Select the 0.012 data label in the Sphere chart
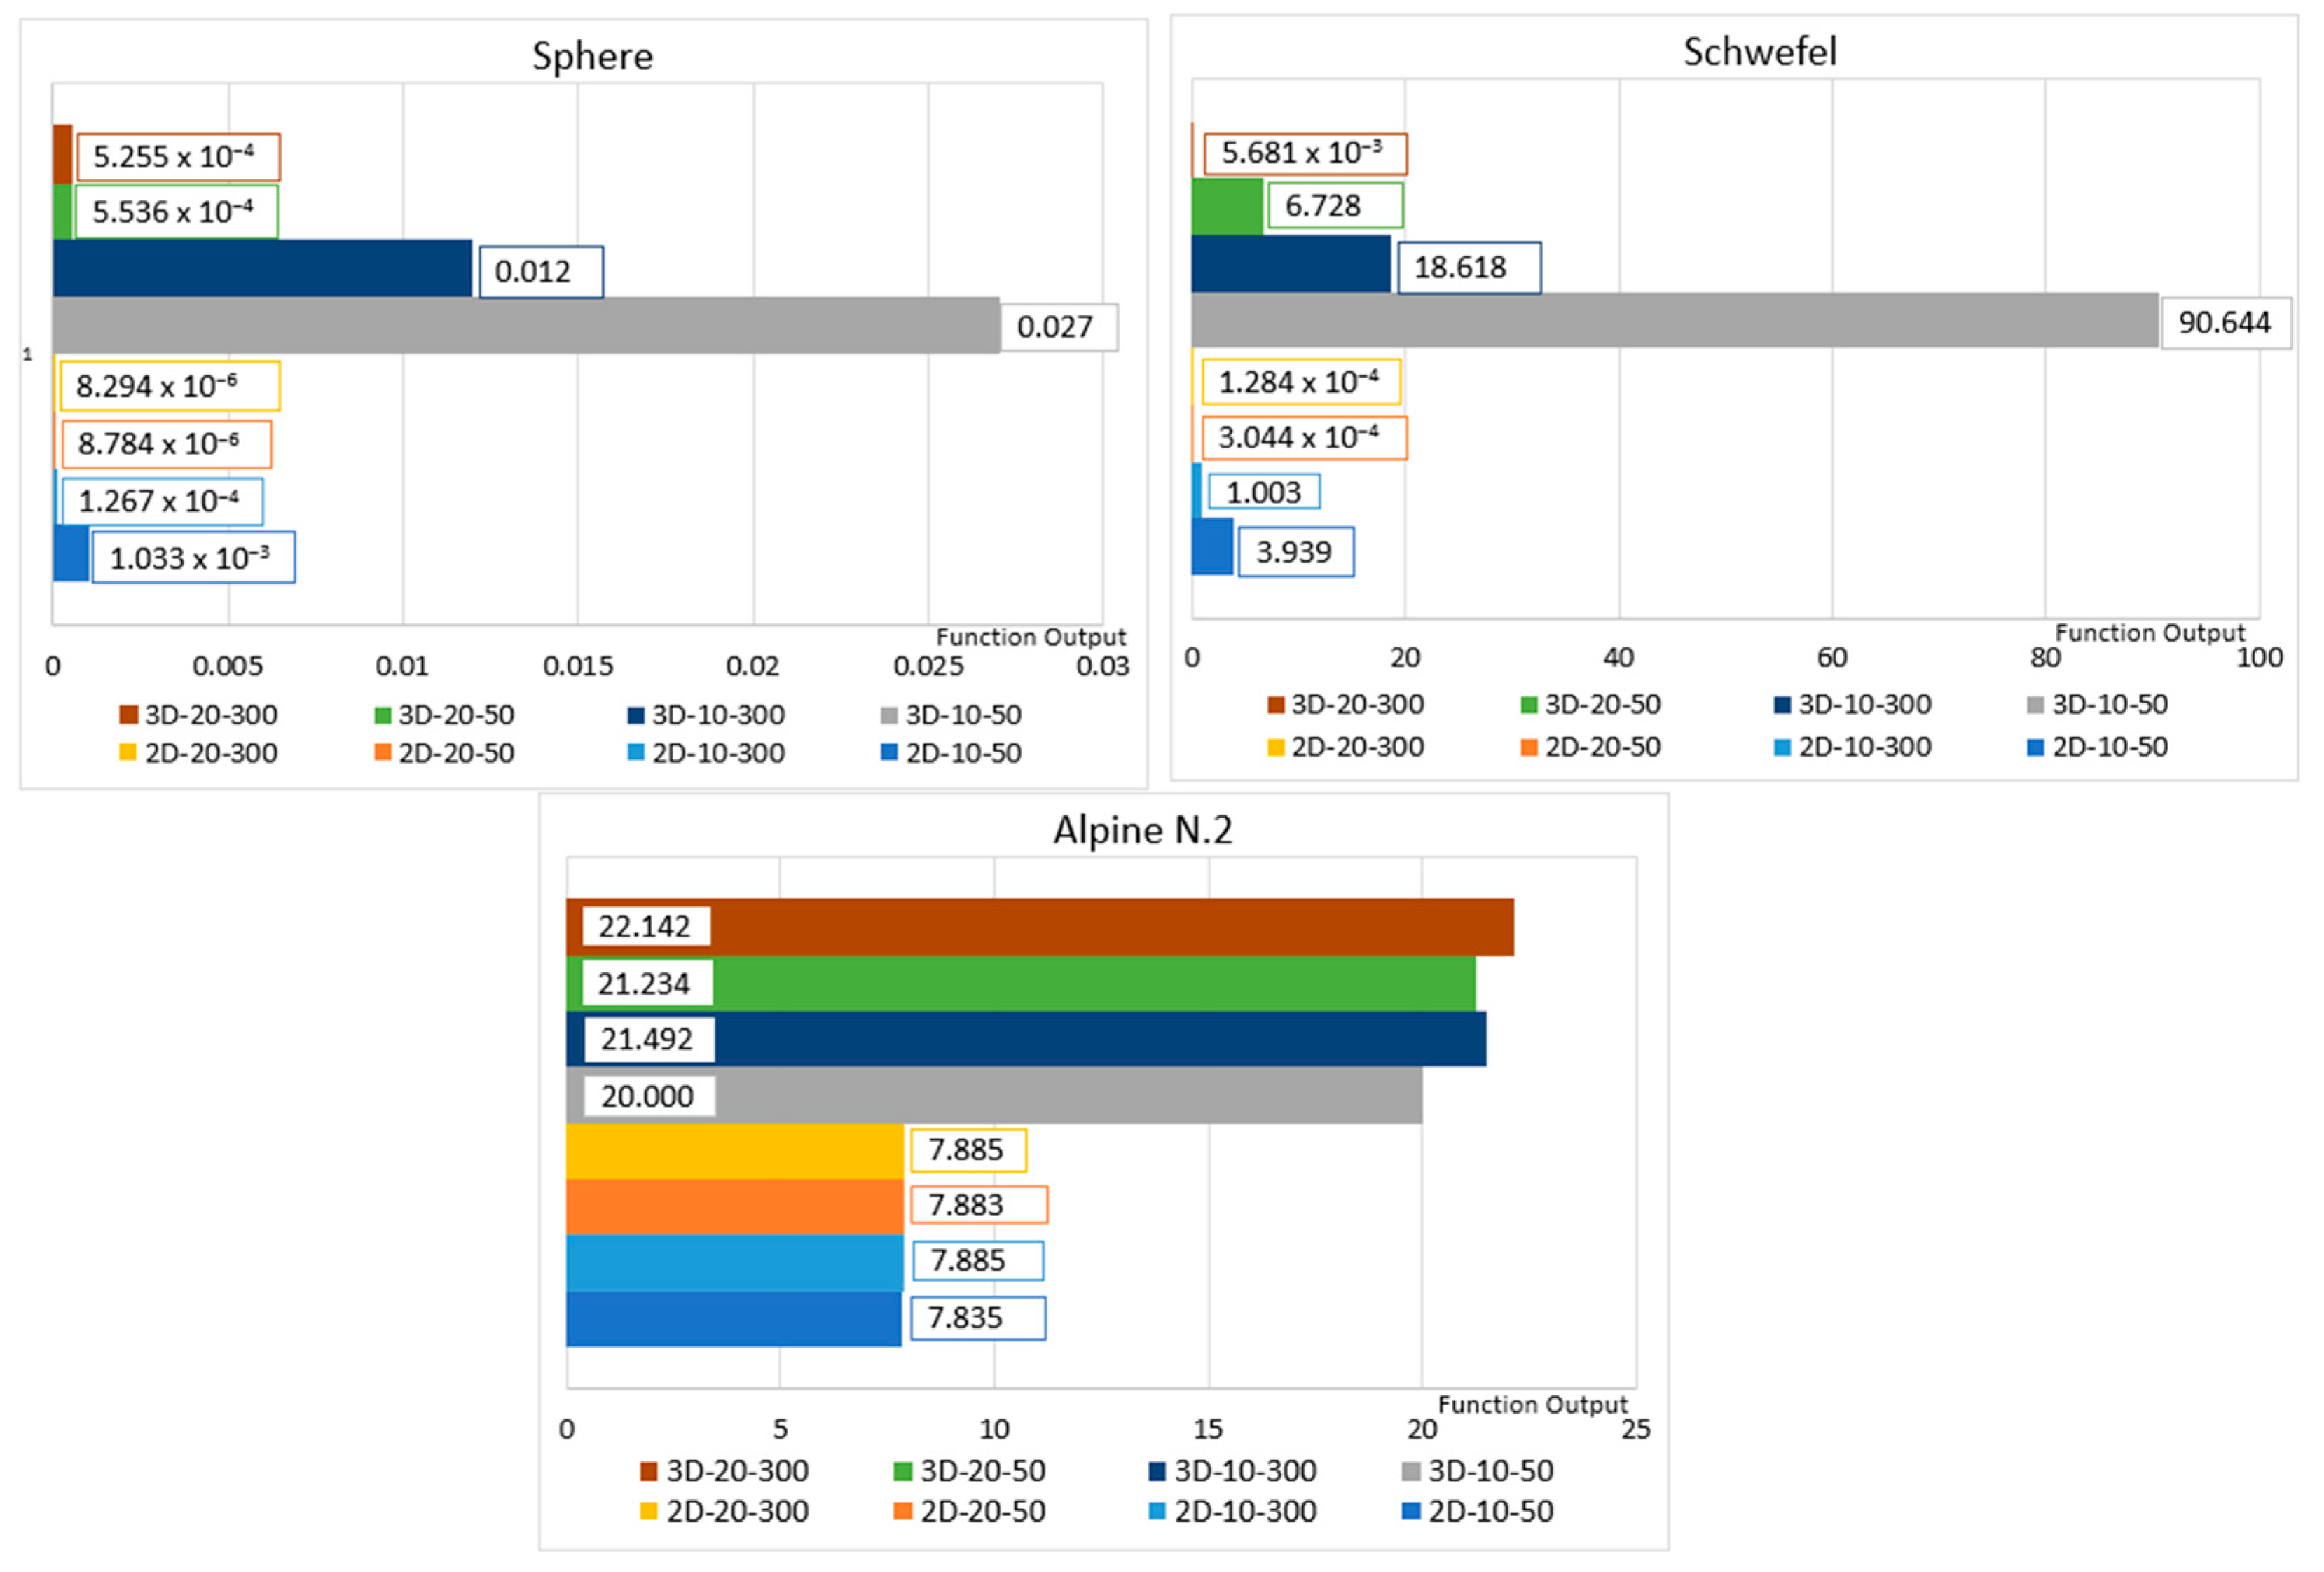 tap(540, 271)
